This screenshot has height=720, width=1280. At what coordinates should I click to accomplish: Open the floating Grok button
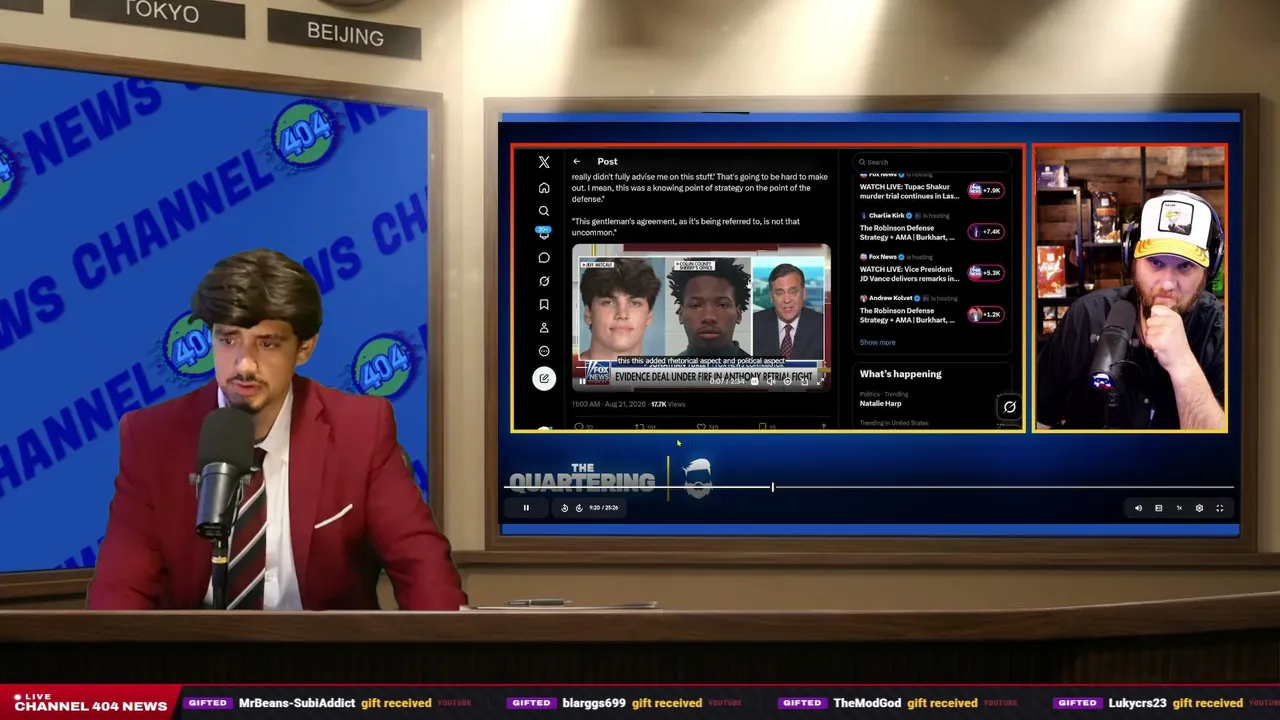[x=1009, y=407]
